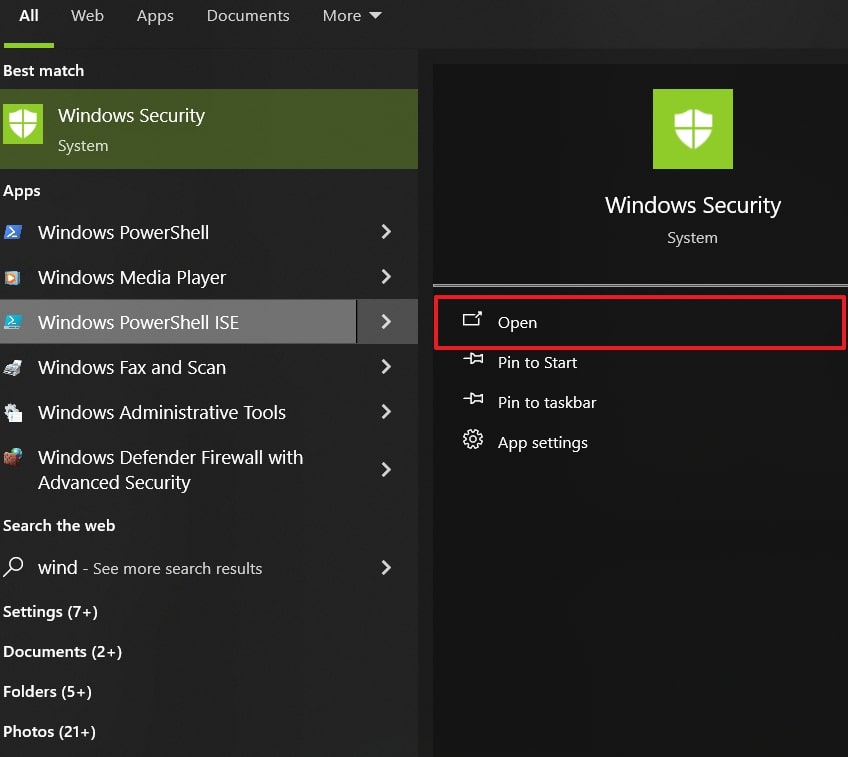Switch to the Web tab
848x757 pixels.
coord(87,15)
